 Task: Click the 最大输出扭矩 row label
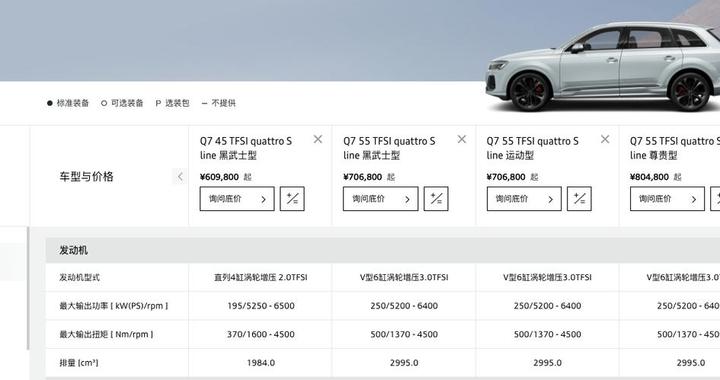tap(106, 334)
